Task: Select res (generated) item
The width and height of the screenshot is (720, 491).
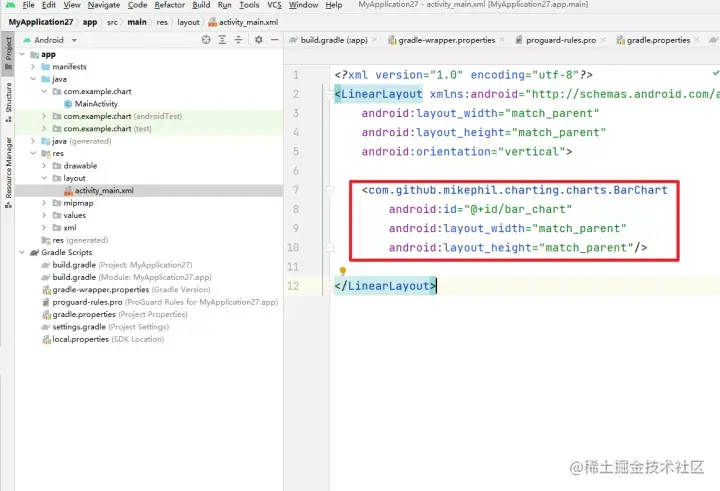Action: click(x=75, y=240)
